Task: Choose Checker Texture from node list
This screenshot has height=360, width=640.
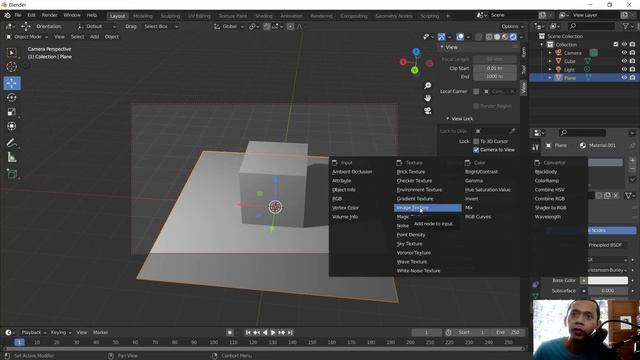Action: tap(414, 181)
